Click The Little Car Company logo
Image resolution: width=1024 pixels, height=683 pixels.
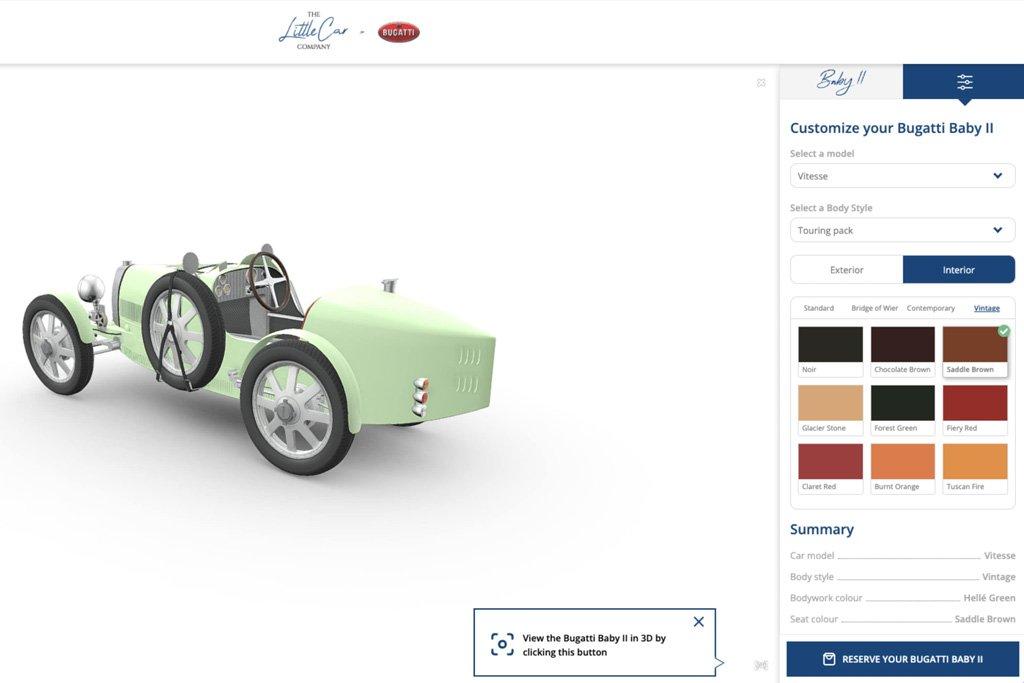coord(313,31)
